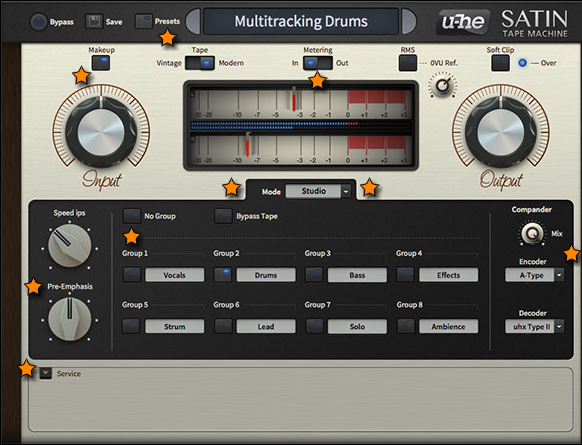
Task: Click the SATIN Tape Machine title
Action: [x=534, y=23]
